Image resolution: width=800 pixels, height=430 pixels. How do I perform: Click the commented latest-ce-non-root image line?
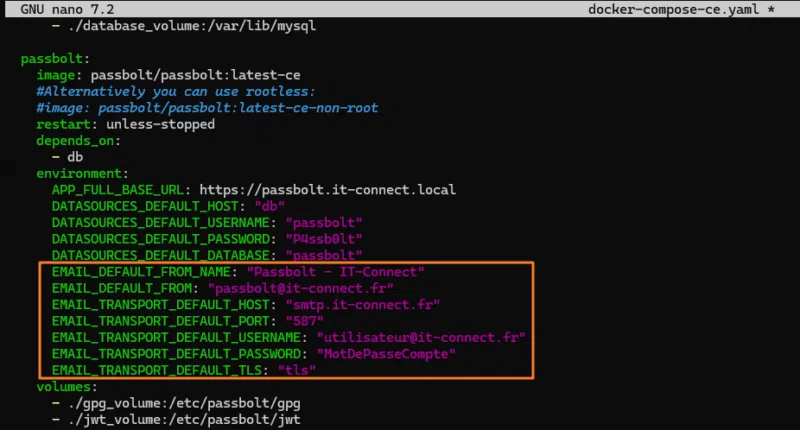click(207, 108)
